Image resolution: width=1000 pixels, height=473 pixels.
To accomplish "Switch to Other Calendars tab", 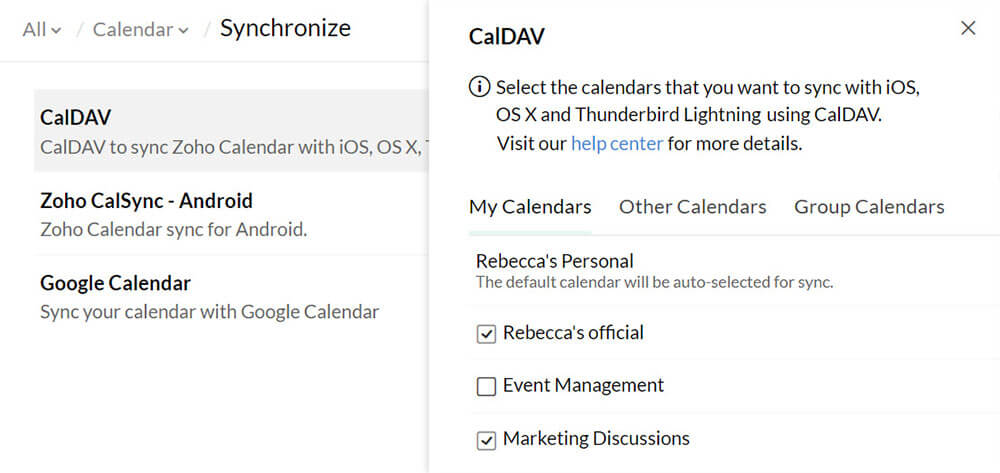I will (x=692, y=207).
